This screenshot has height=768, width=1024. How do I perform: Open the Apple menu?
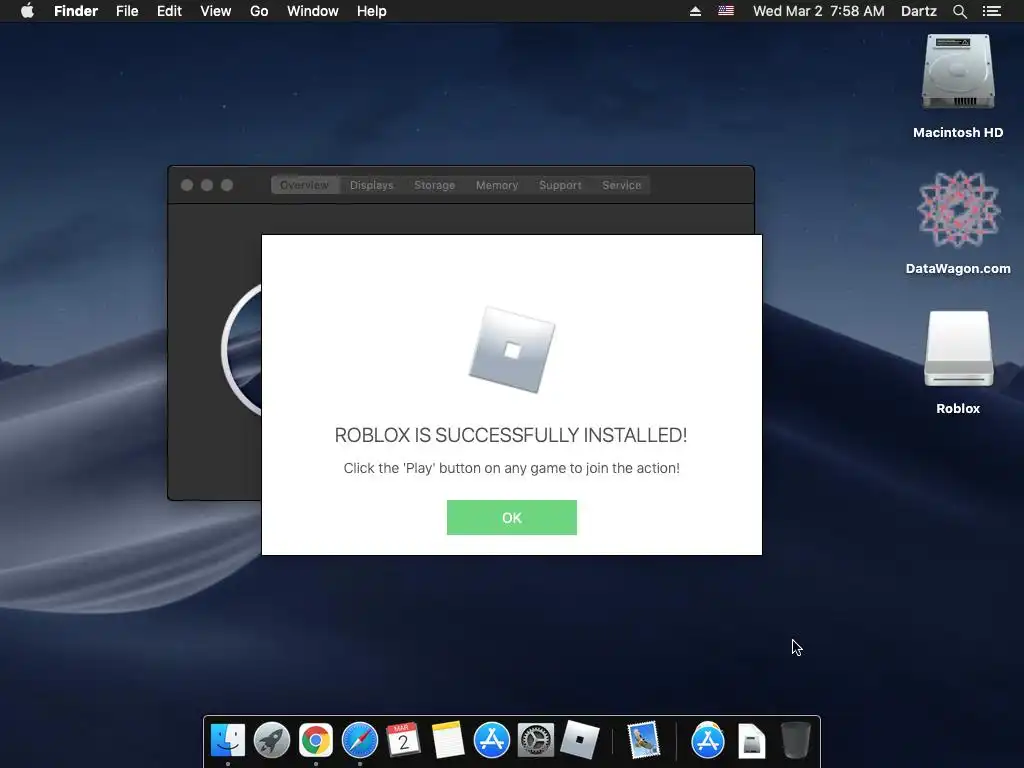pyautogui.click(x=27, y=11)
